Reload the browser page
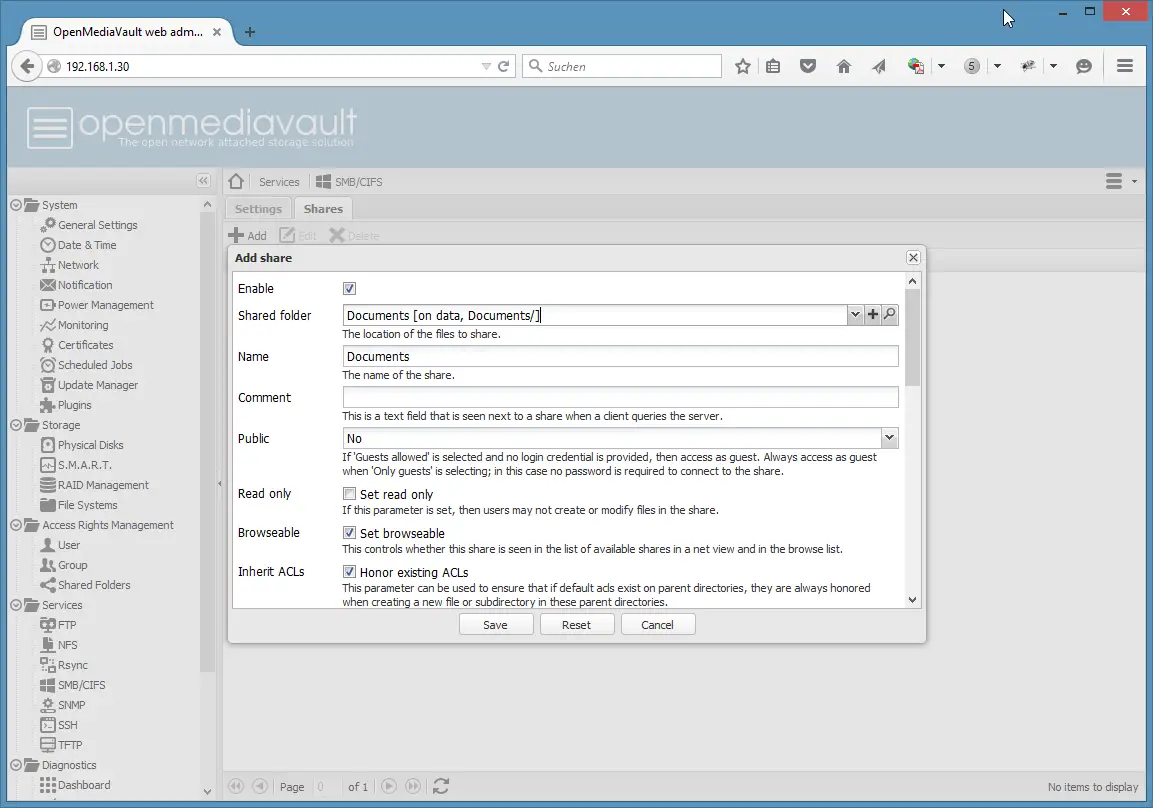Viewport: 1153px width, 808px height. tap(504, 66)
